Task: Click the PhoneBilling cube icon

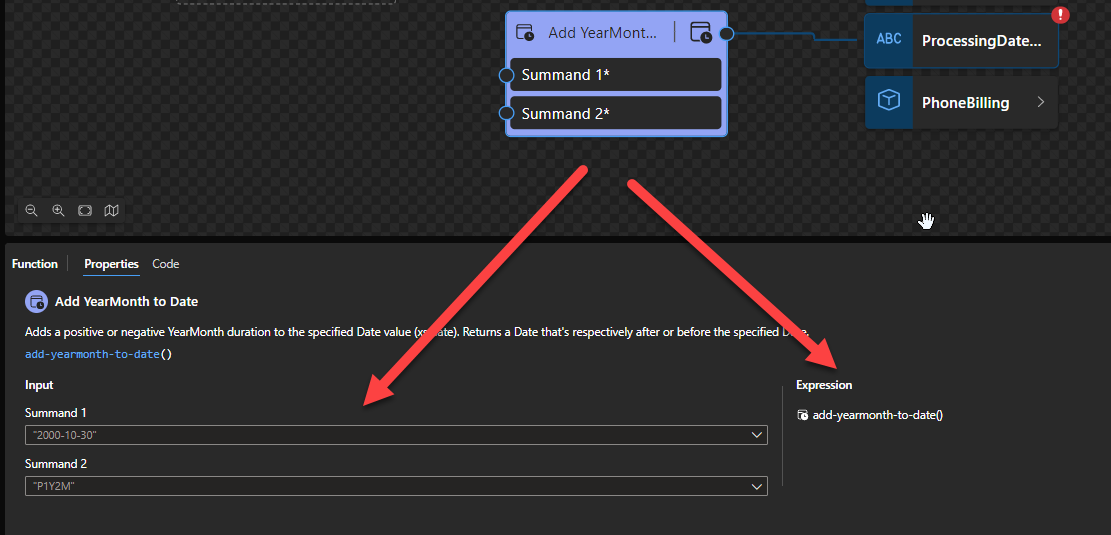Action: tap(889, 102)
